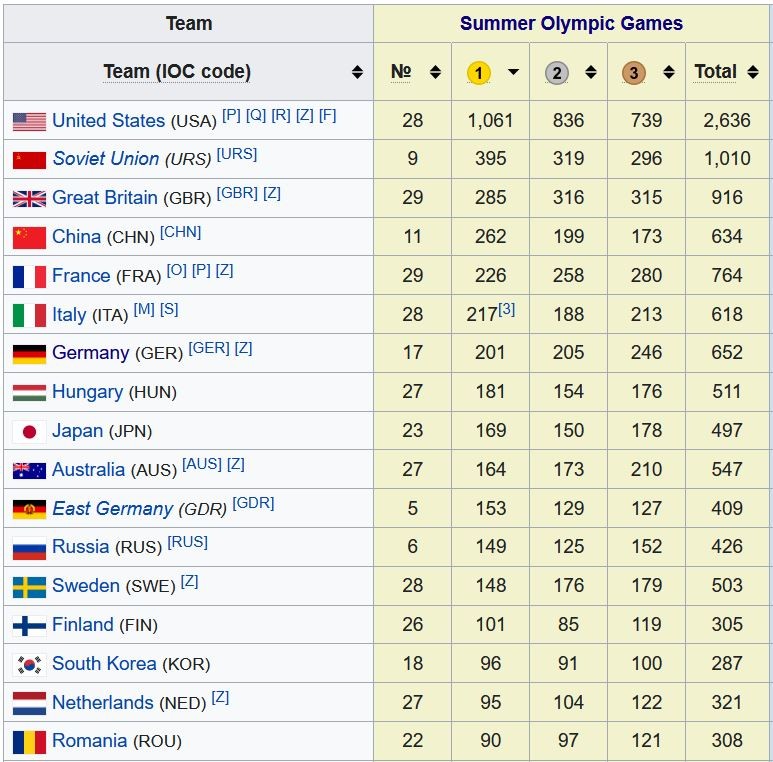Click the gold medal icon in header
Viewport: 773px width, 762px height.
pos(479,72)
